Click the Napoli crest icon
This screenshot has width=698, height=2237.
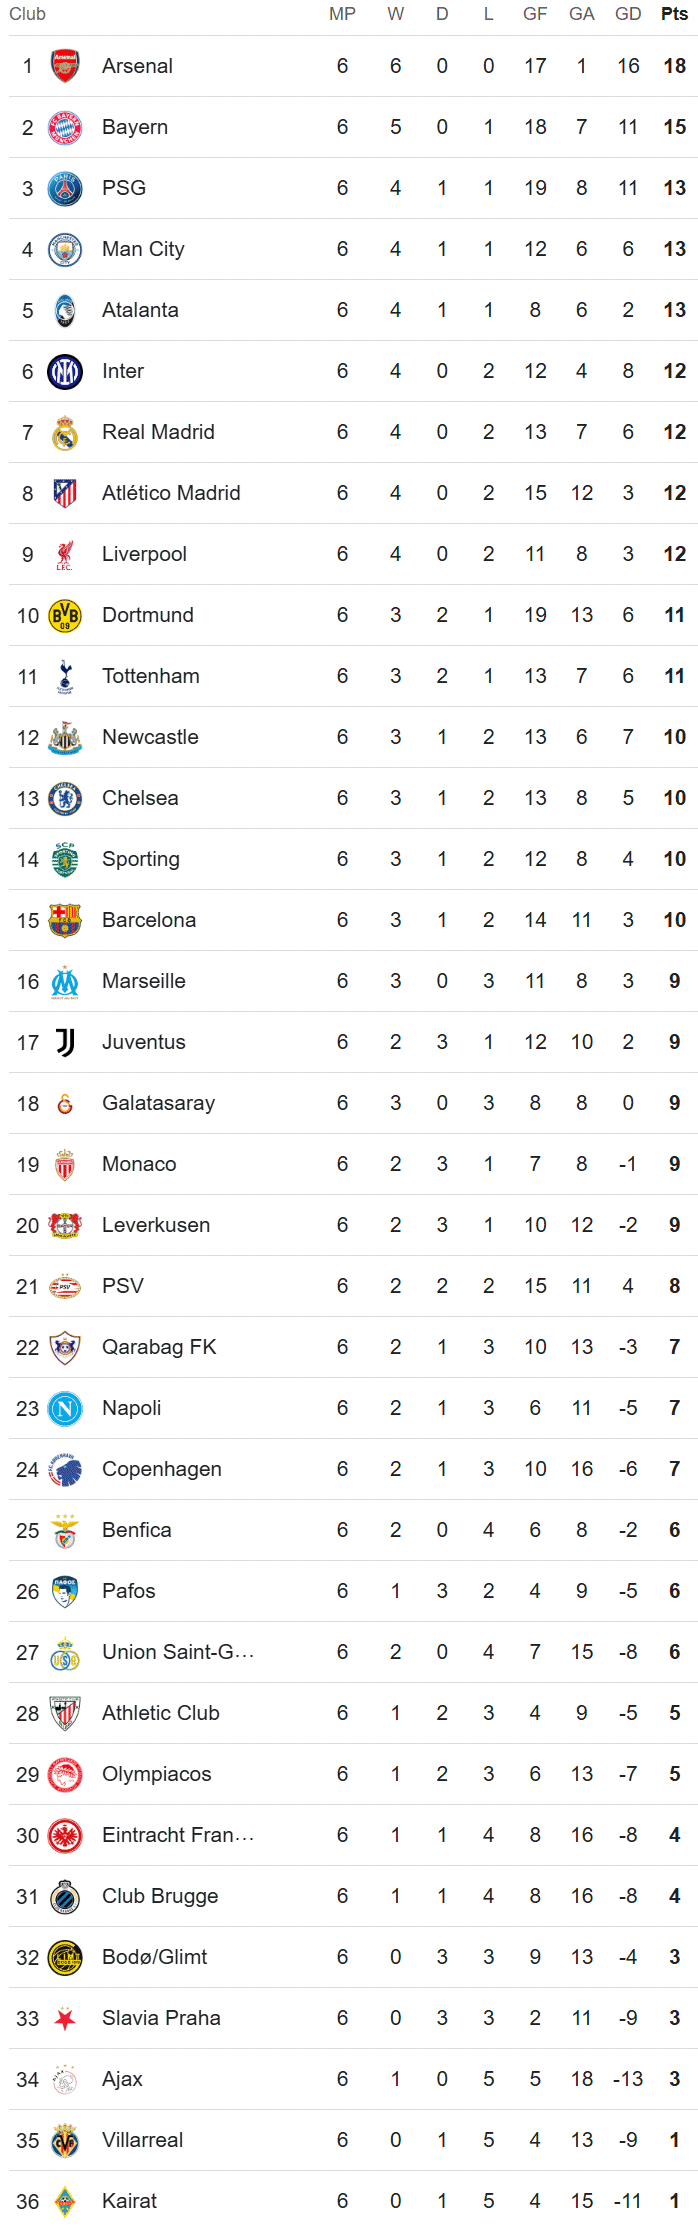click(x=65, y=1408)
